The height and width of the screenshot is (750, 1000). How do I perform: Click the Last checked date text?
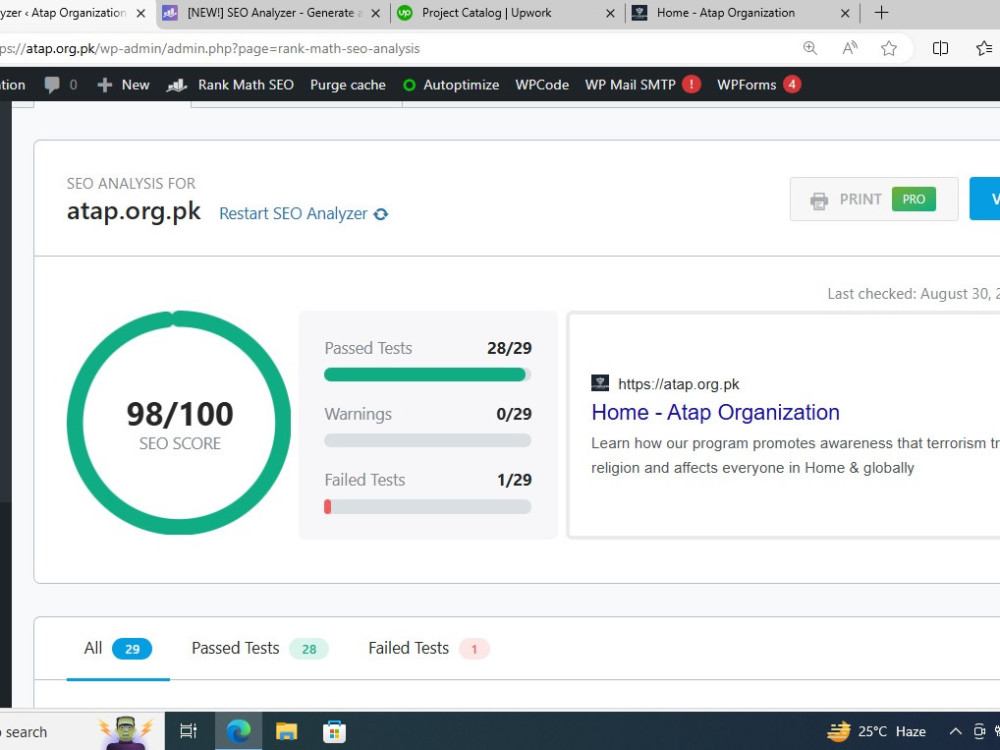[913, 294]
